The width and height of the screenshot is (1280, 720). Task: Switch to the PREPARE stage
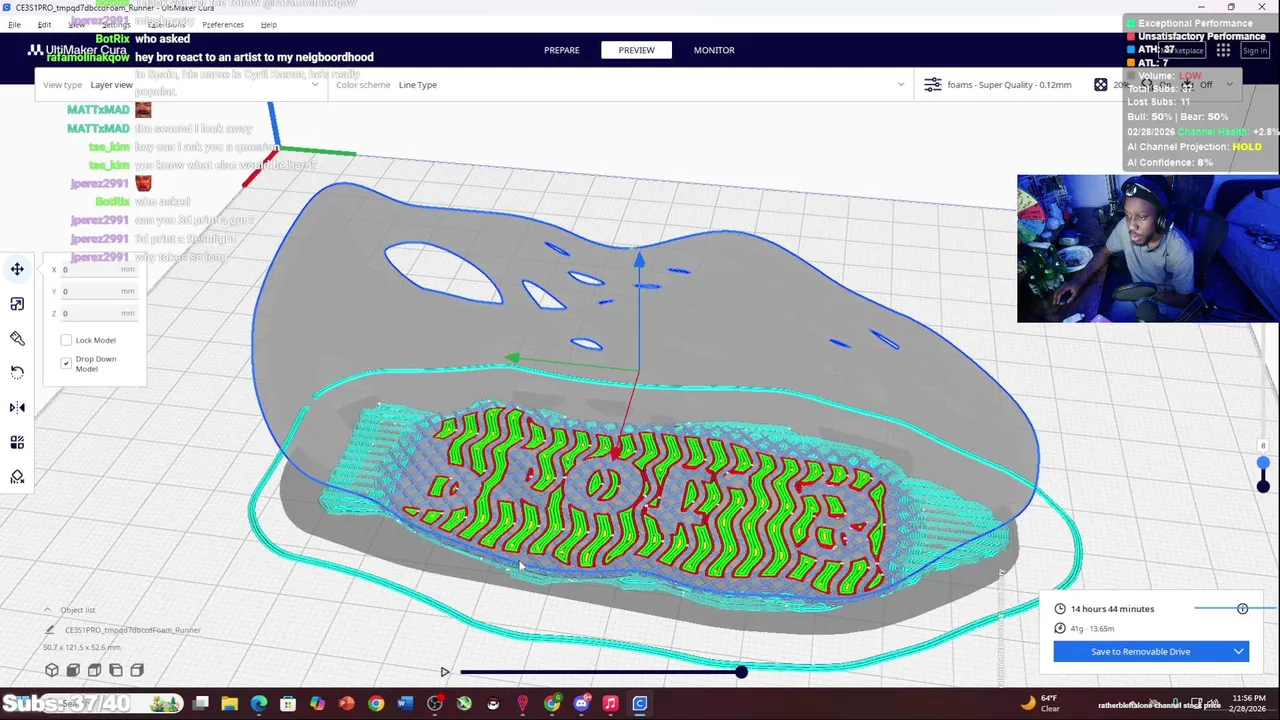pyautogui.click(x=562, y=50)
